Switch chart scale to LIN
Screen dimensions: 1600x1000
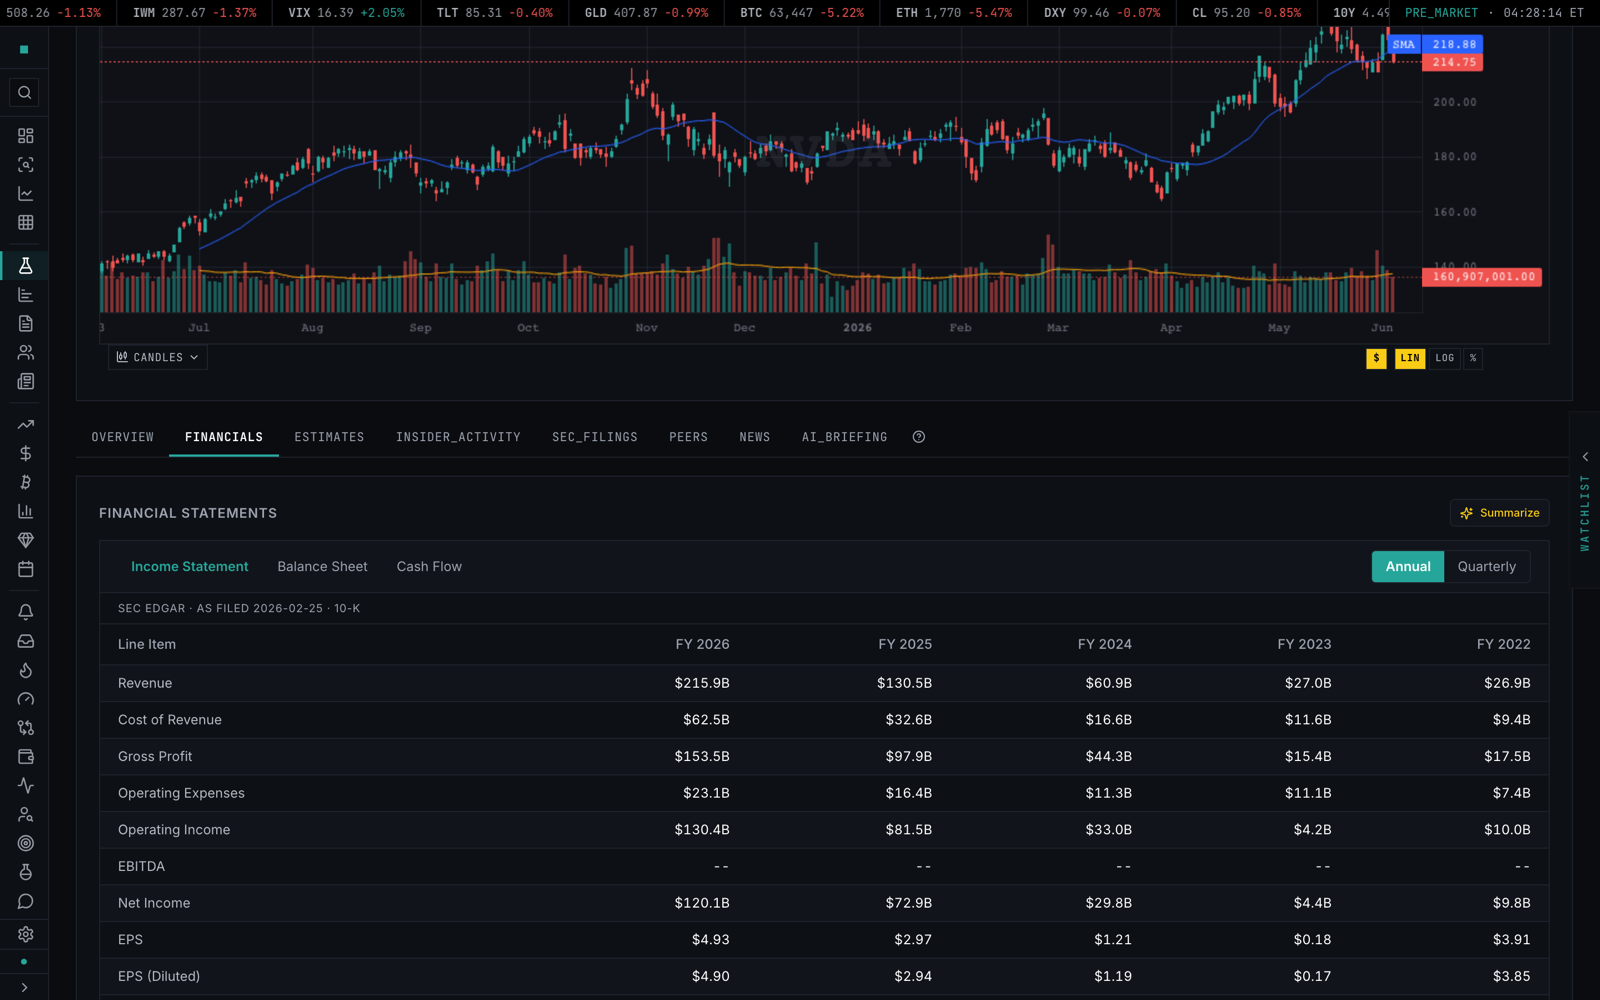[1410, 358]
